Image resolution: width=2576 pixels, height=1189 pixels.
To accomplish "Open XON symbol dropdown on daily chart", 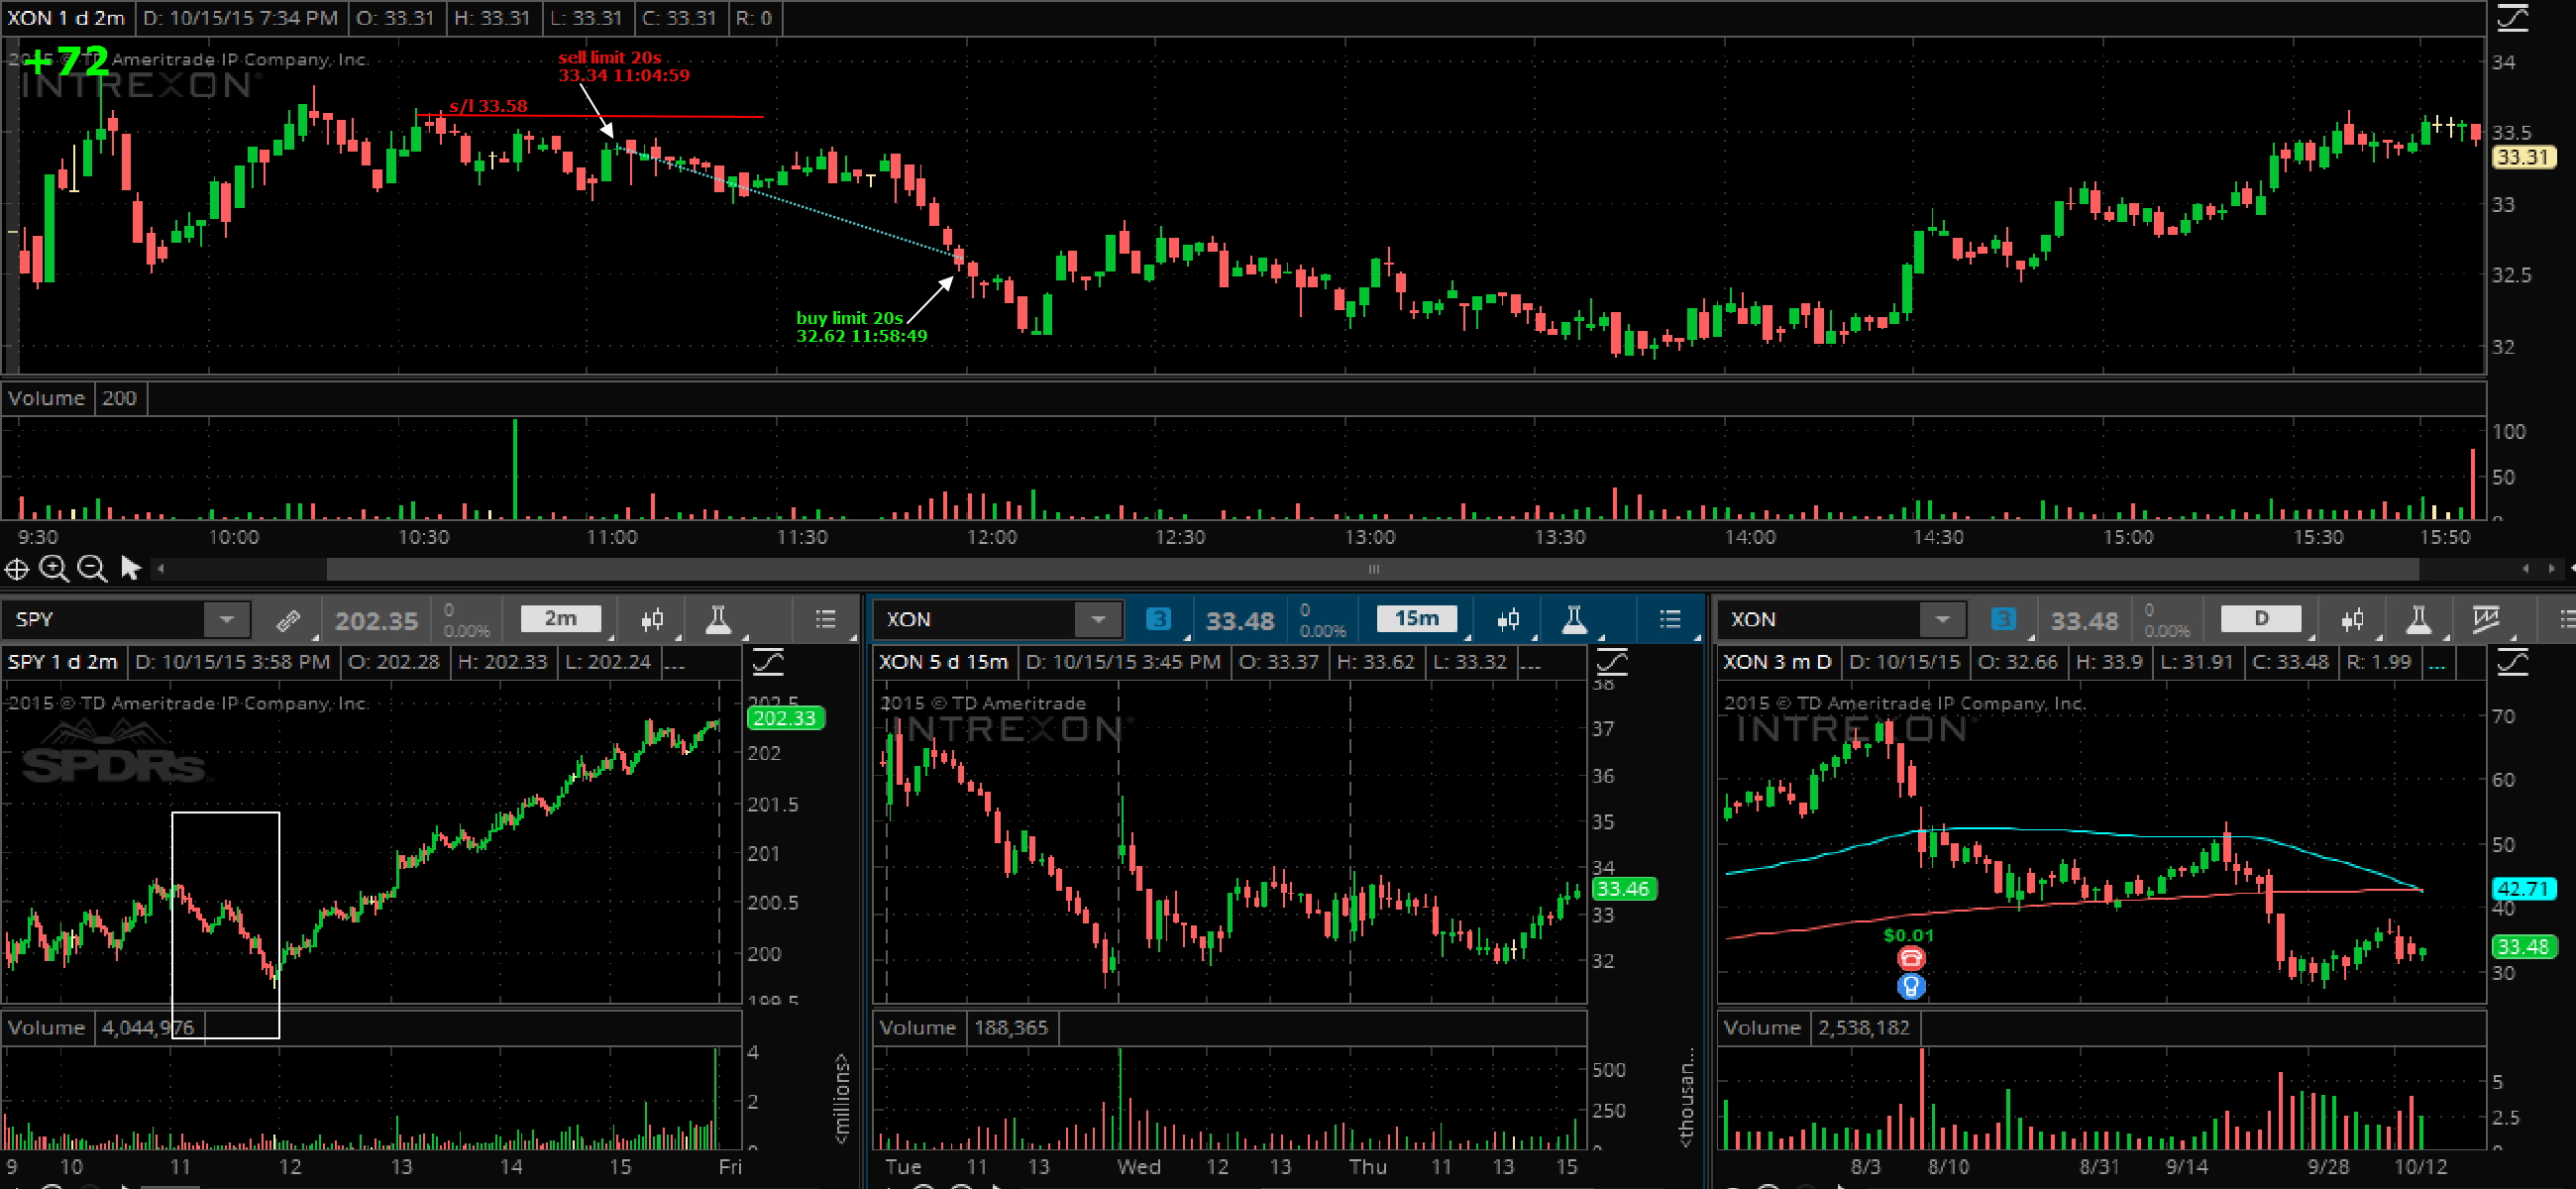I will click(1942, 620).
